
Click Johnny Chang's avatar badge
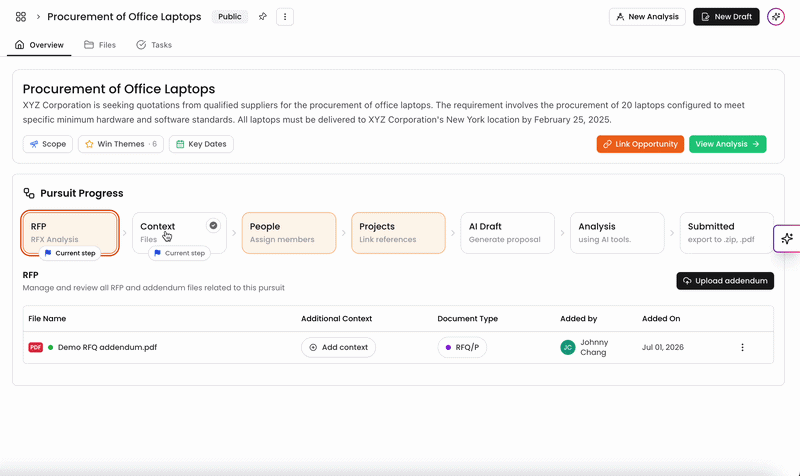click(x=568, y=347)
